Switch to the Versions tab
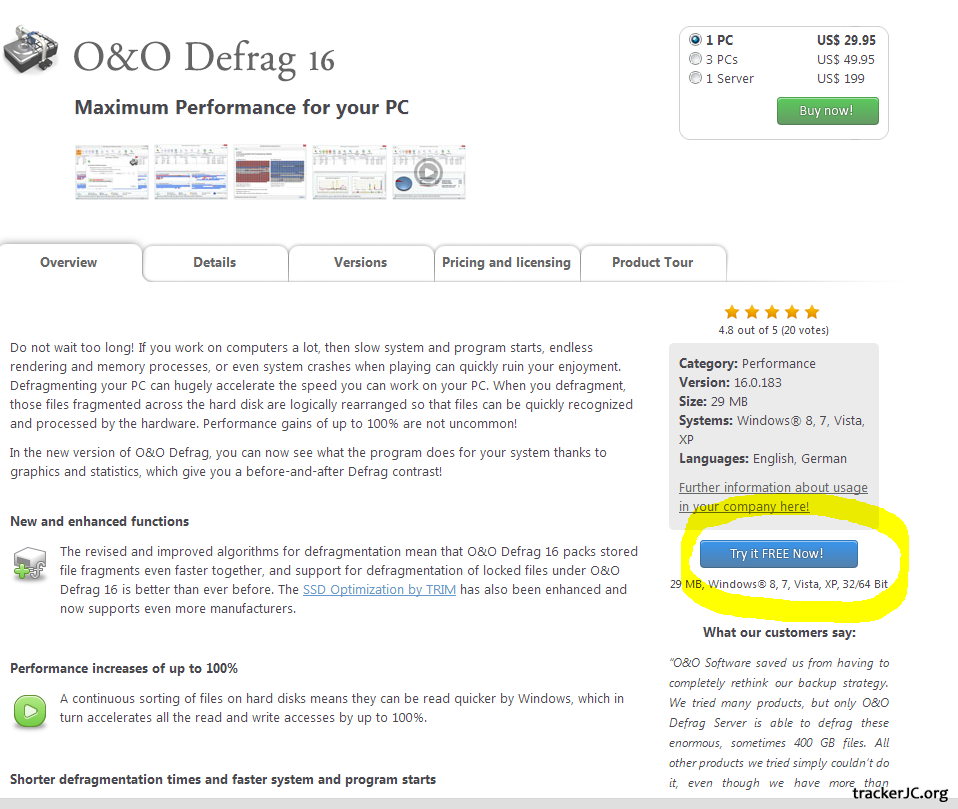Image resolution: width=958 pixels, height=809 pixels. click(x=360, y=263)
